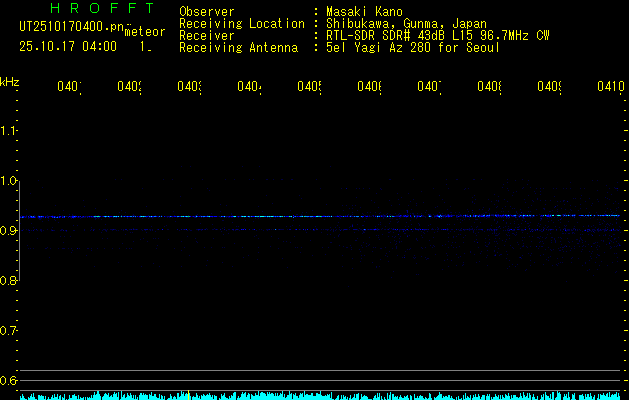
Task: Select the RTL-SDR SDR# 43dB receiver details
Action: coord(438,36)
